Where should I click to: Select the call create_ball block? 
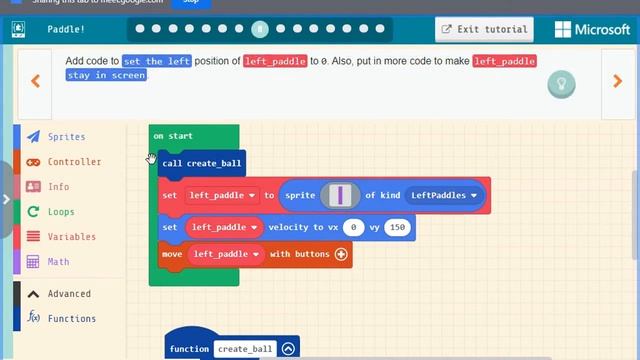click(x=202, y=164)
